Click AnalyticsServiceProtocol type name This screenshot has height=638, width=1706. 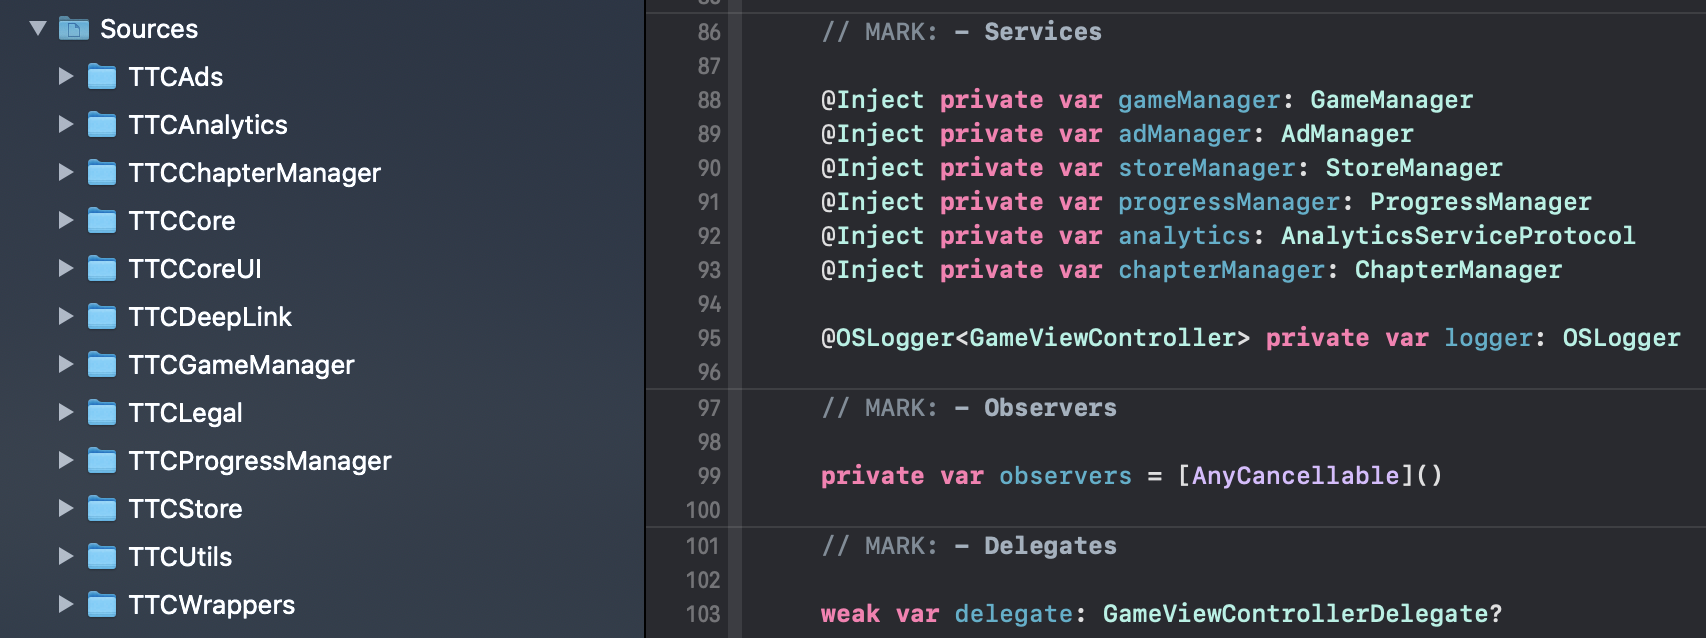pos(1458,236)
